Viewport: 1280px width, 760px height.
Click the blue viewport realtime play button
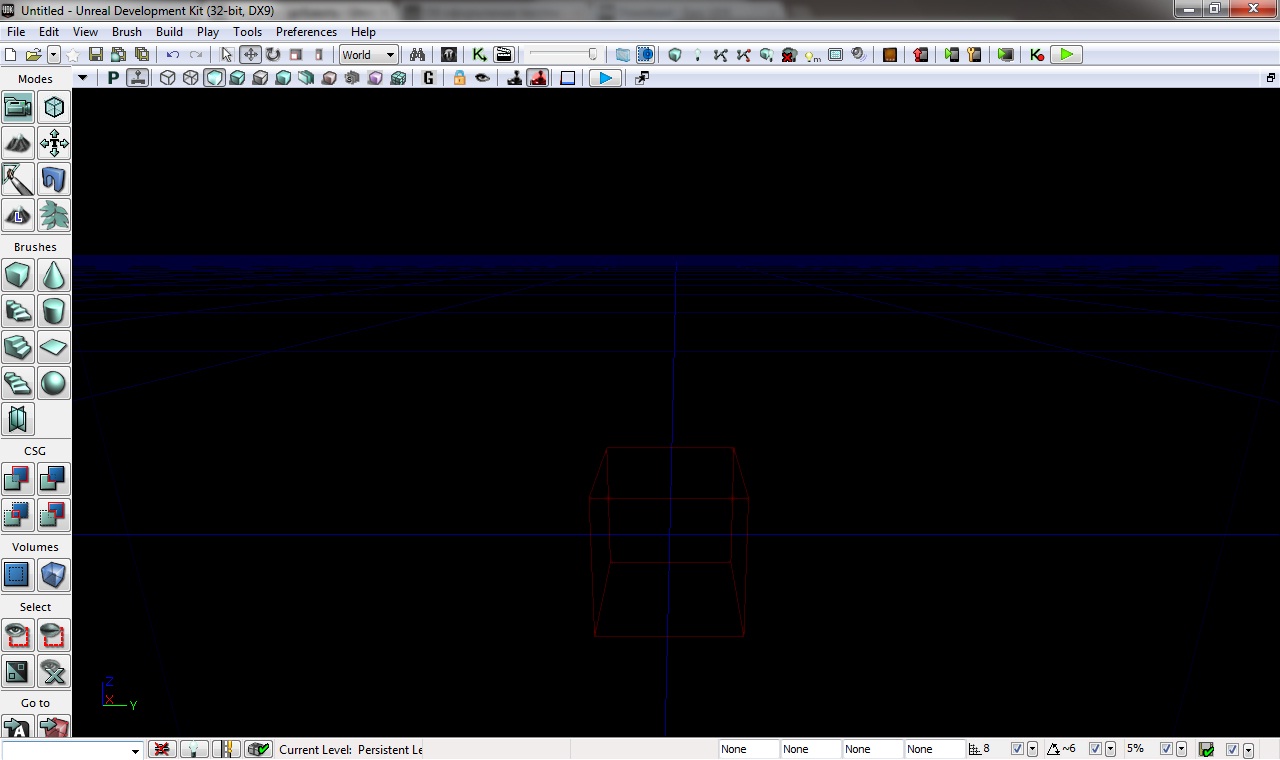click(605, 78)
